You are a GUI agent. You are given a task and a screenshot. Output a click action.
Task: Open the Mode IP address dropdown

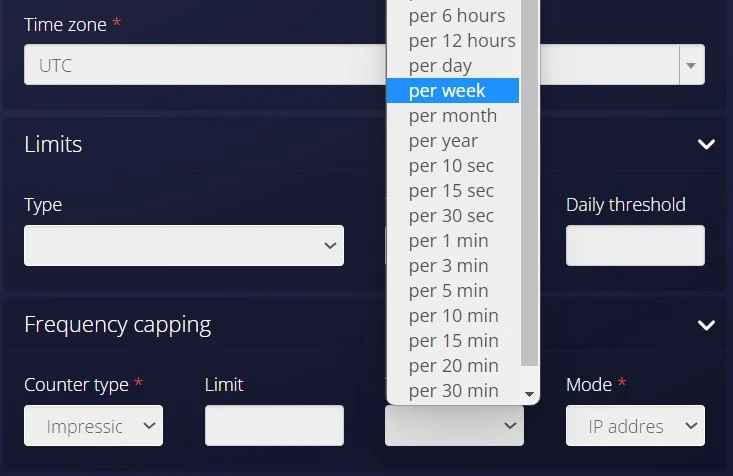coord(635,426)
